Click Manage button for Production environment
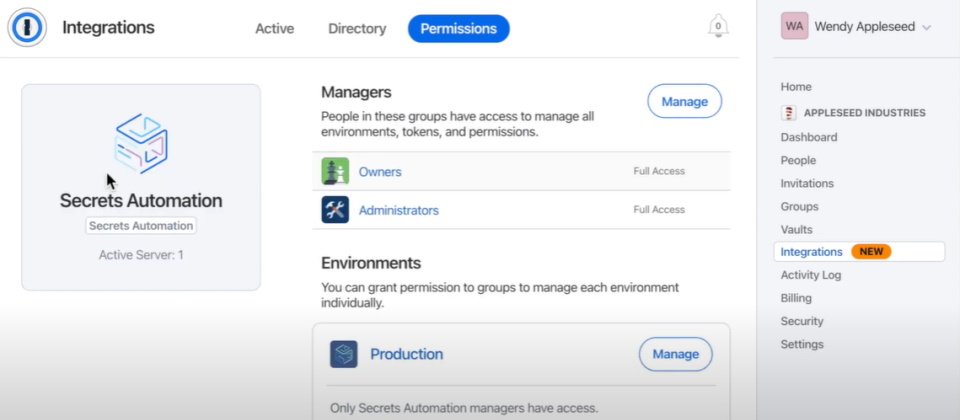The width and height of the screenshot is (960, 420). [x=675, y=354]
